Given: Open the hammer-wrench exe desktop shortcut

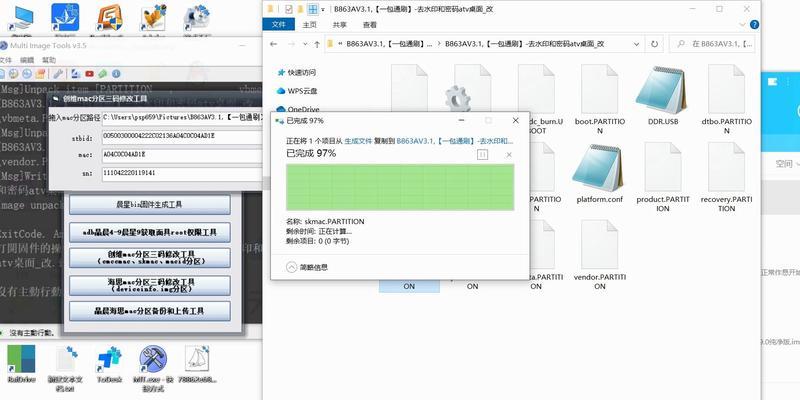Looking at the screenshot, I should (153, 366).
